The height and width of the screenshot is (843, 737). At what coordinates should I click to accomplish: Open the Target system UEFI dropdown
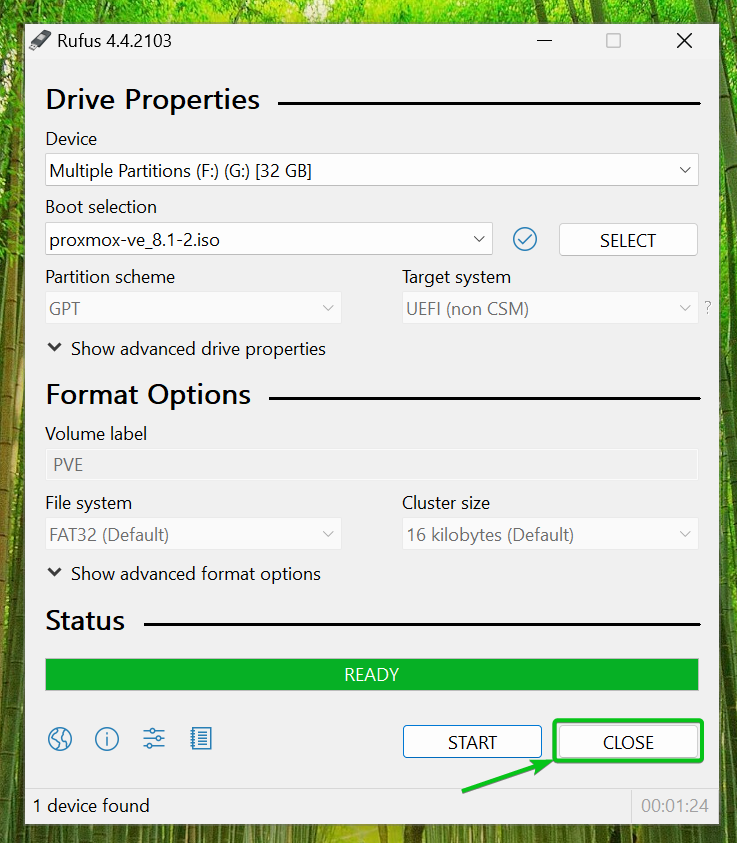550,308
